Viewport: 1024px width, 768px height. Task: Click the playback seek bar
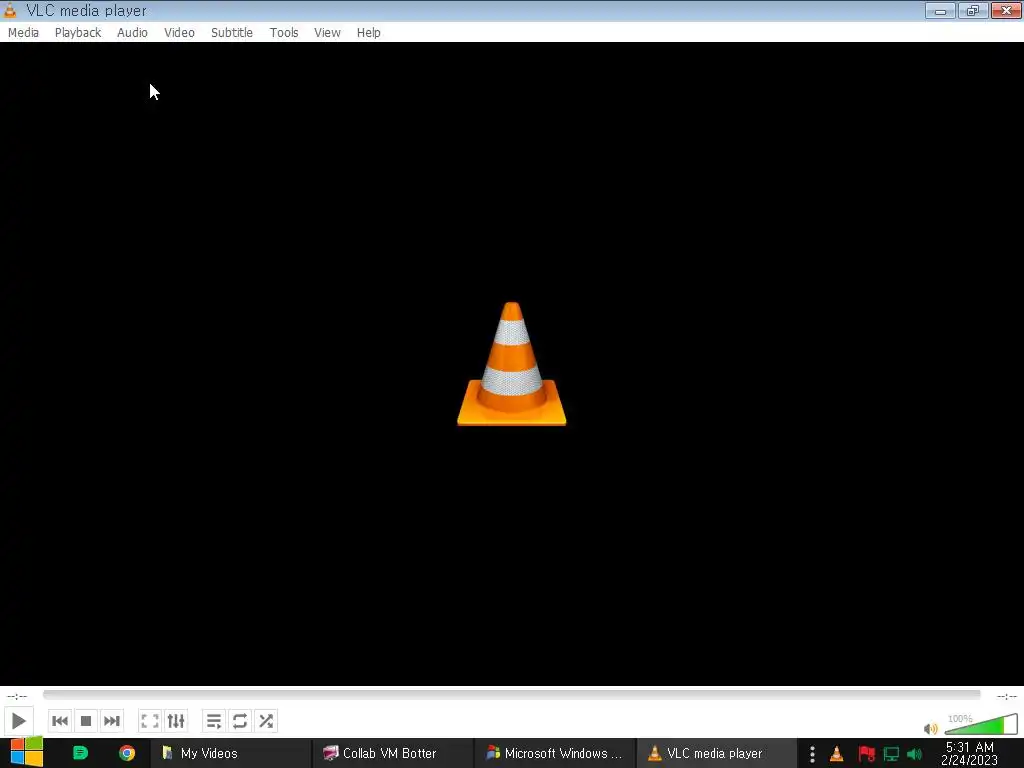click(x=511, y=695)
